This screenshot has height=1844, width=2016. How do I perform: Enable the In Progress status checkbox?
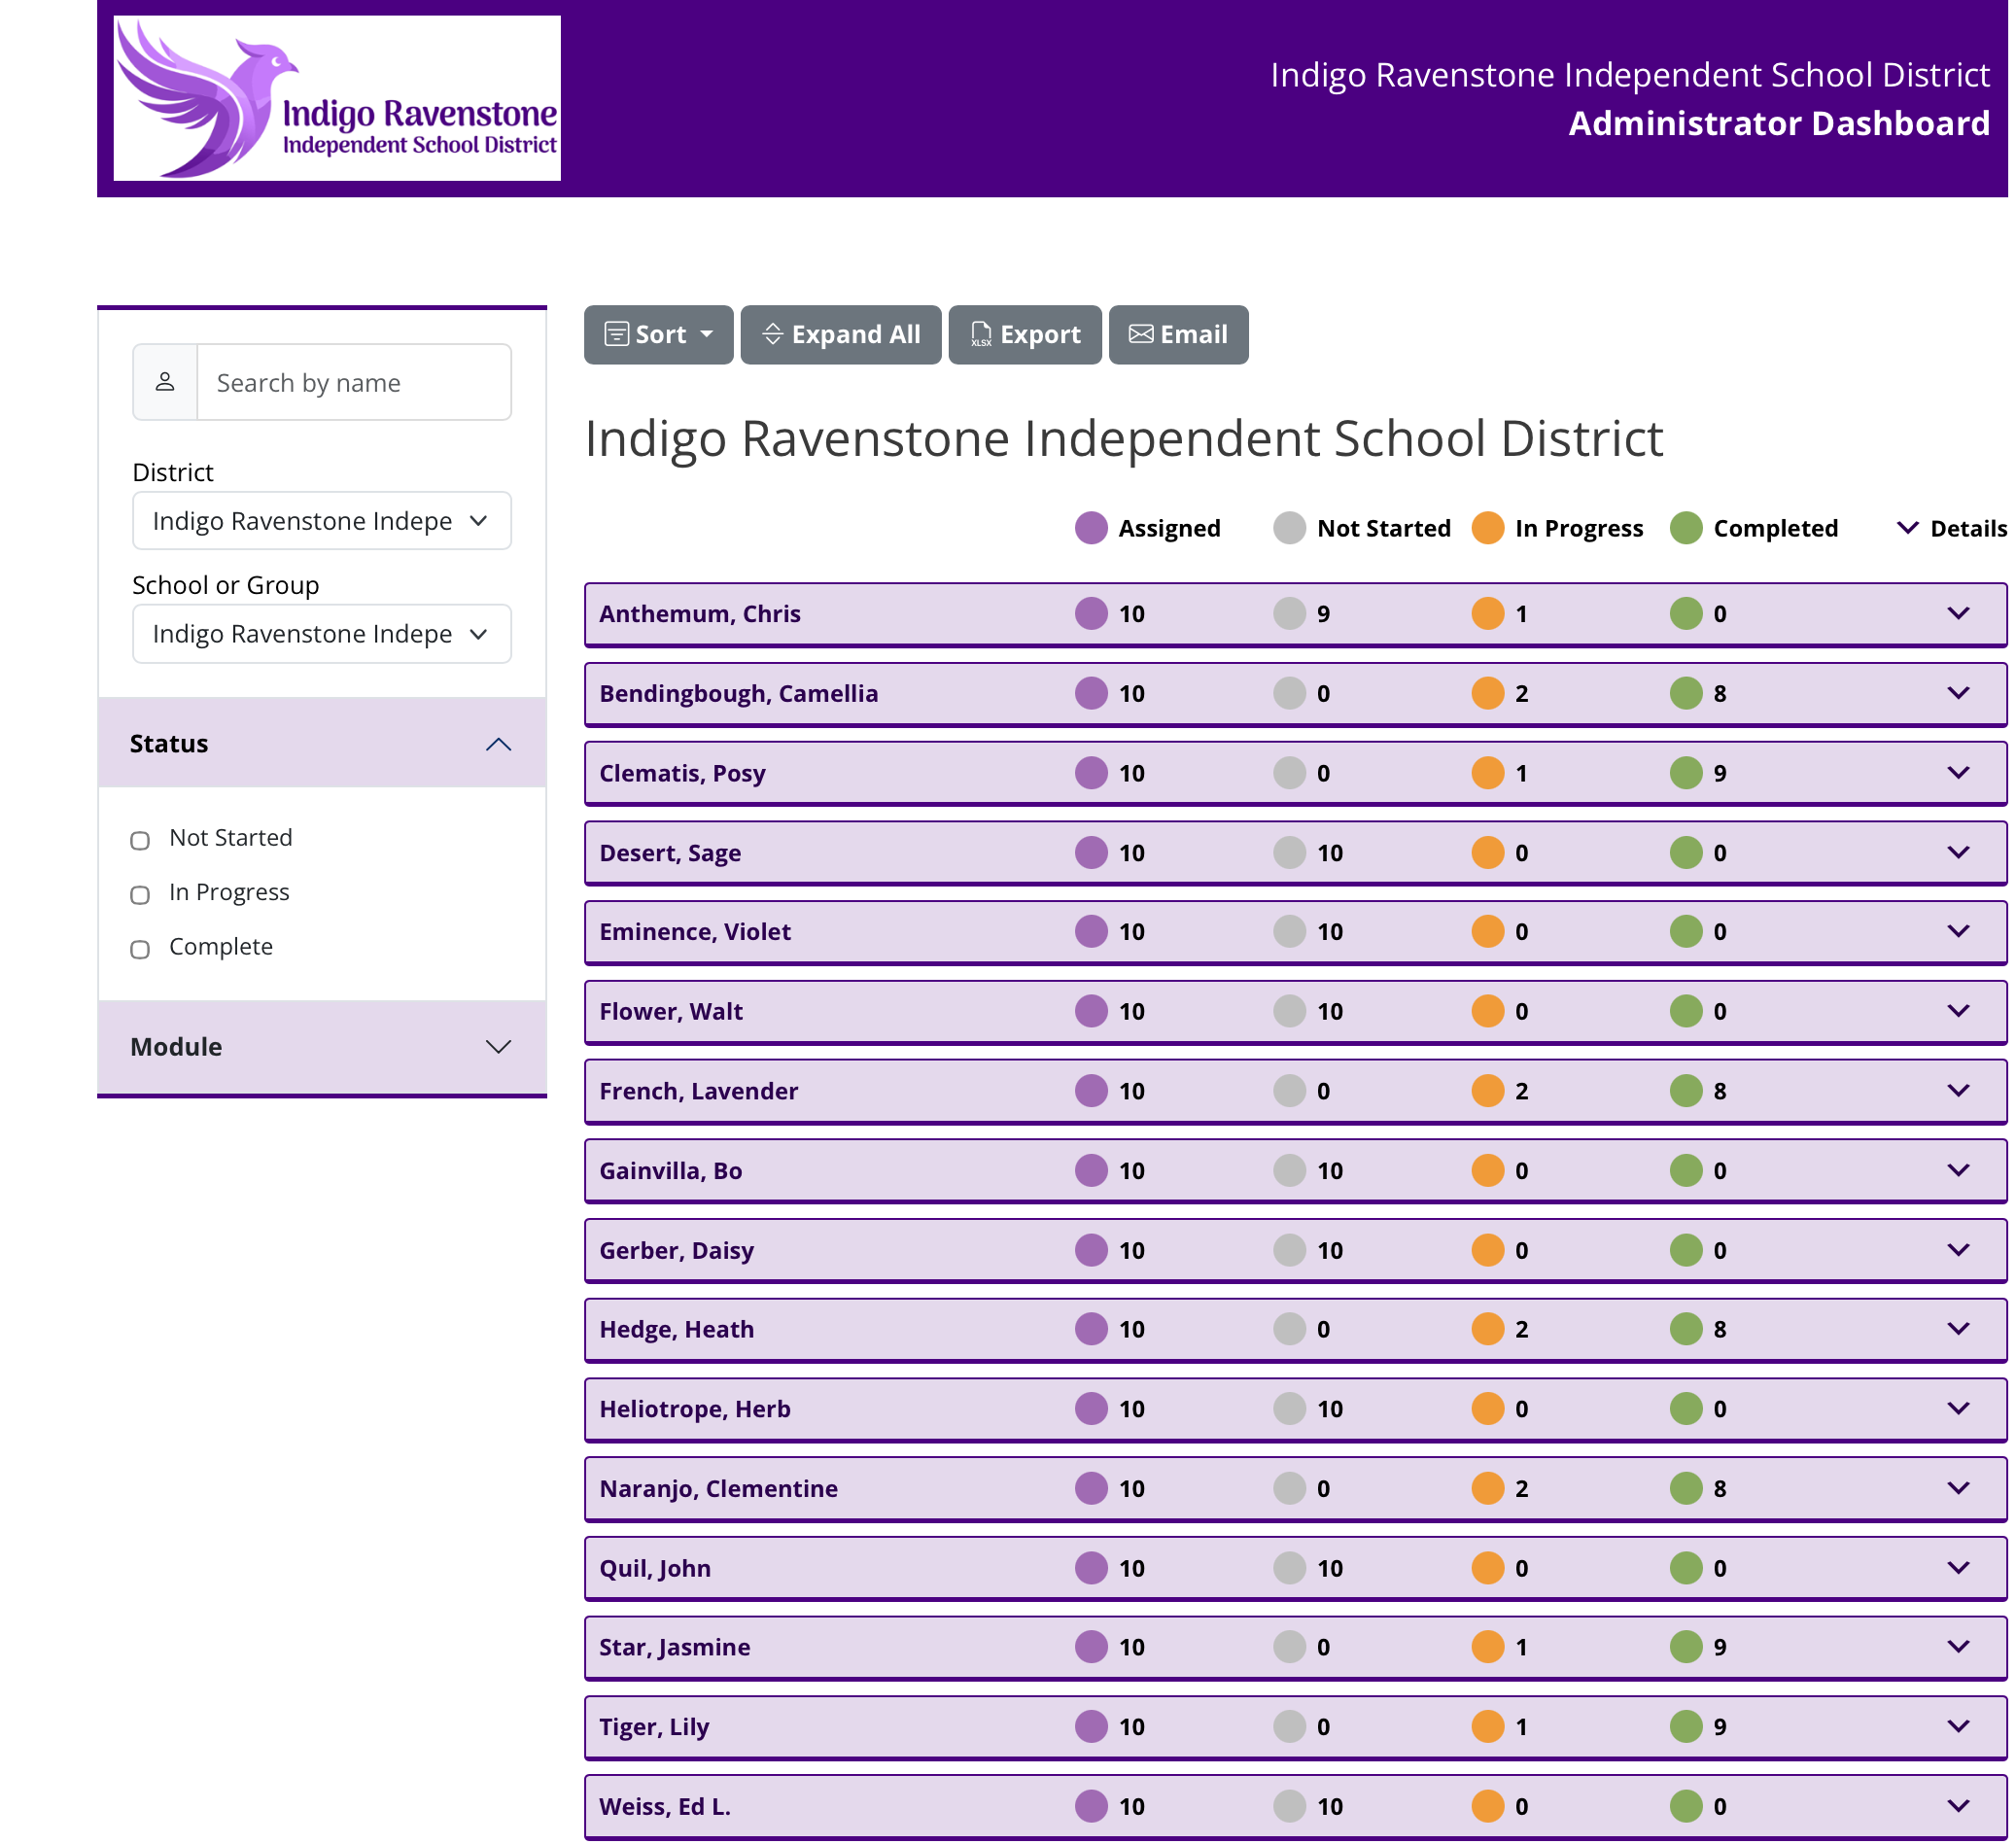tap(140, 894)
